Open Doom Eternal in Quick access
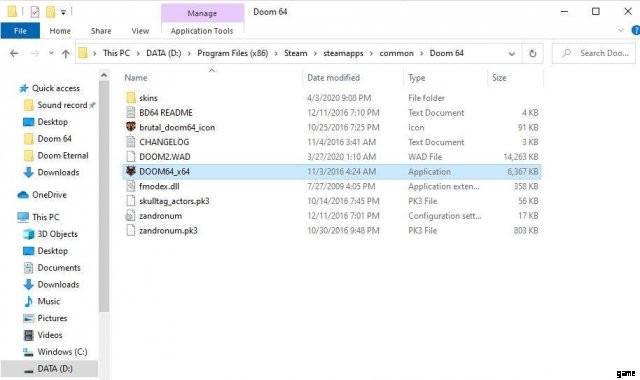The width and height of the screenshot is (640, 380). (x=63, y=155)
